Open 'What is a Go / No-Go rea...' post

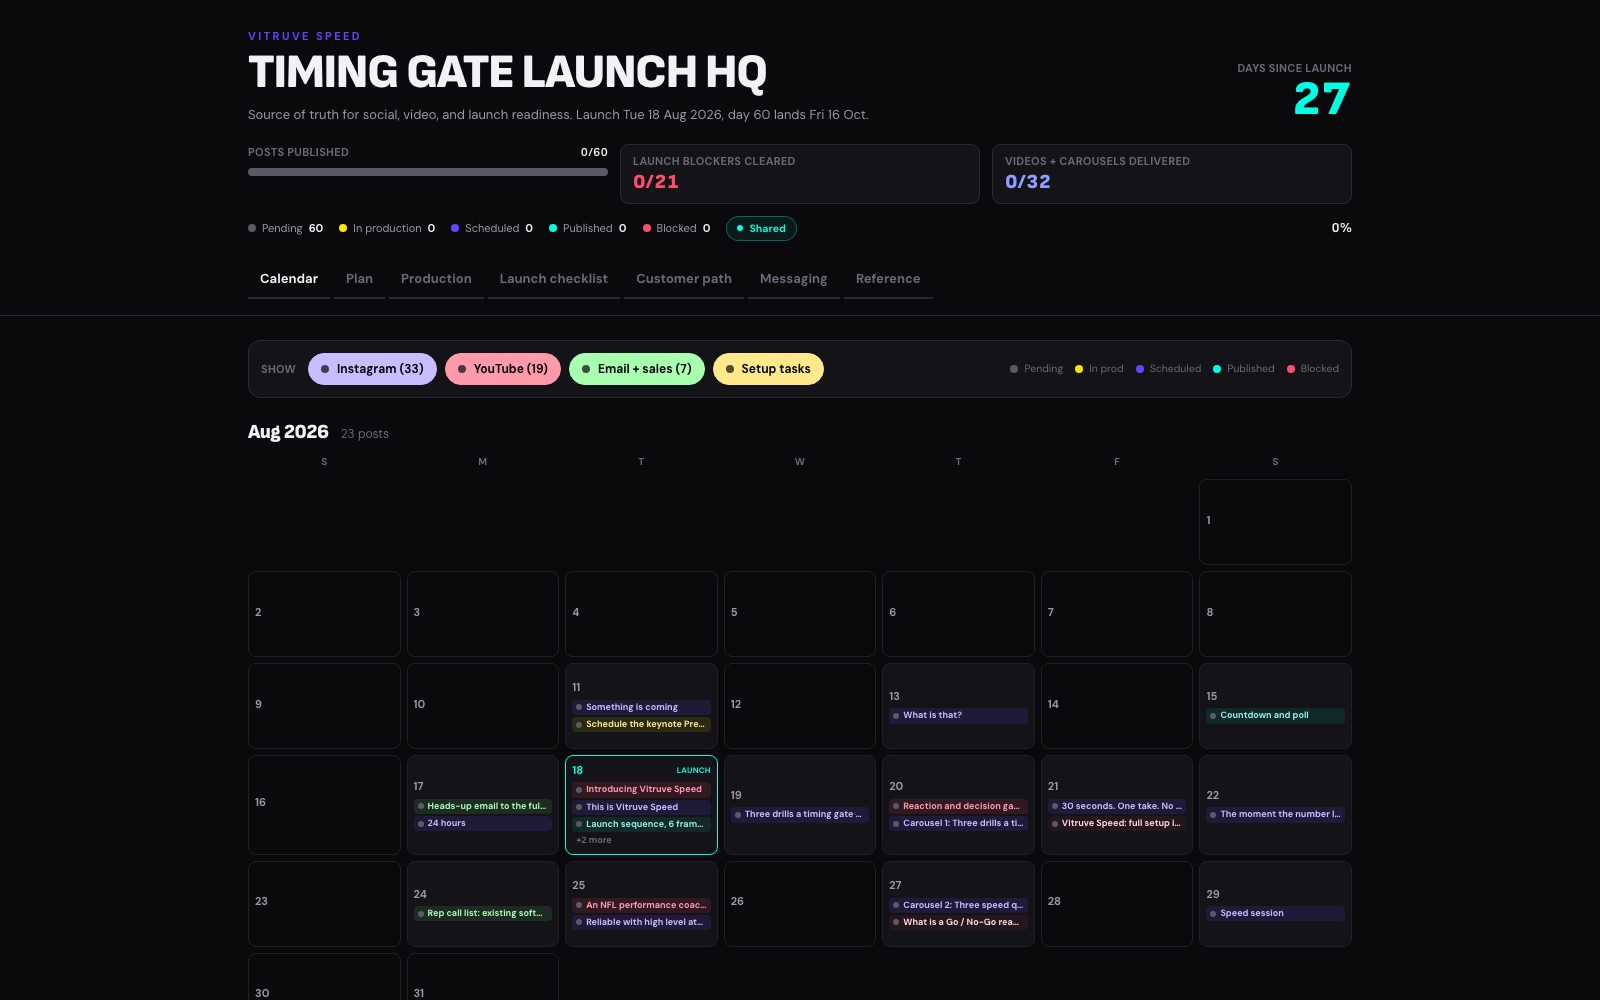(958, 922)
